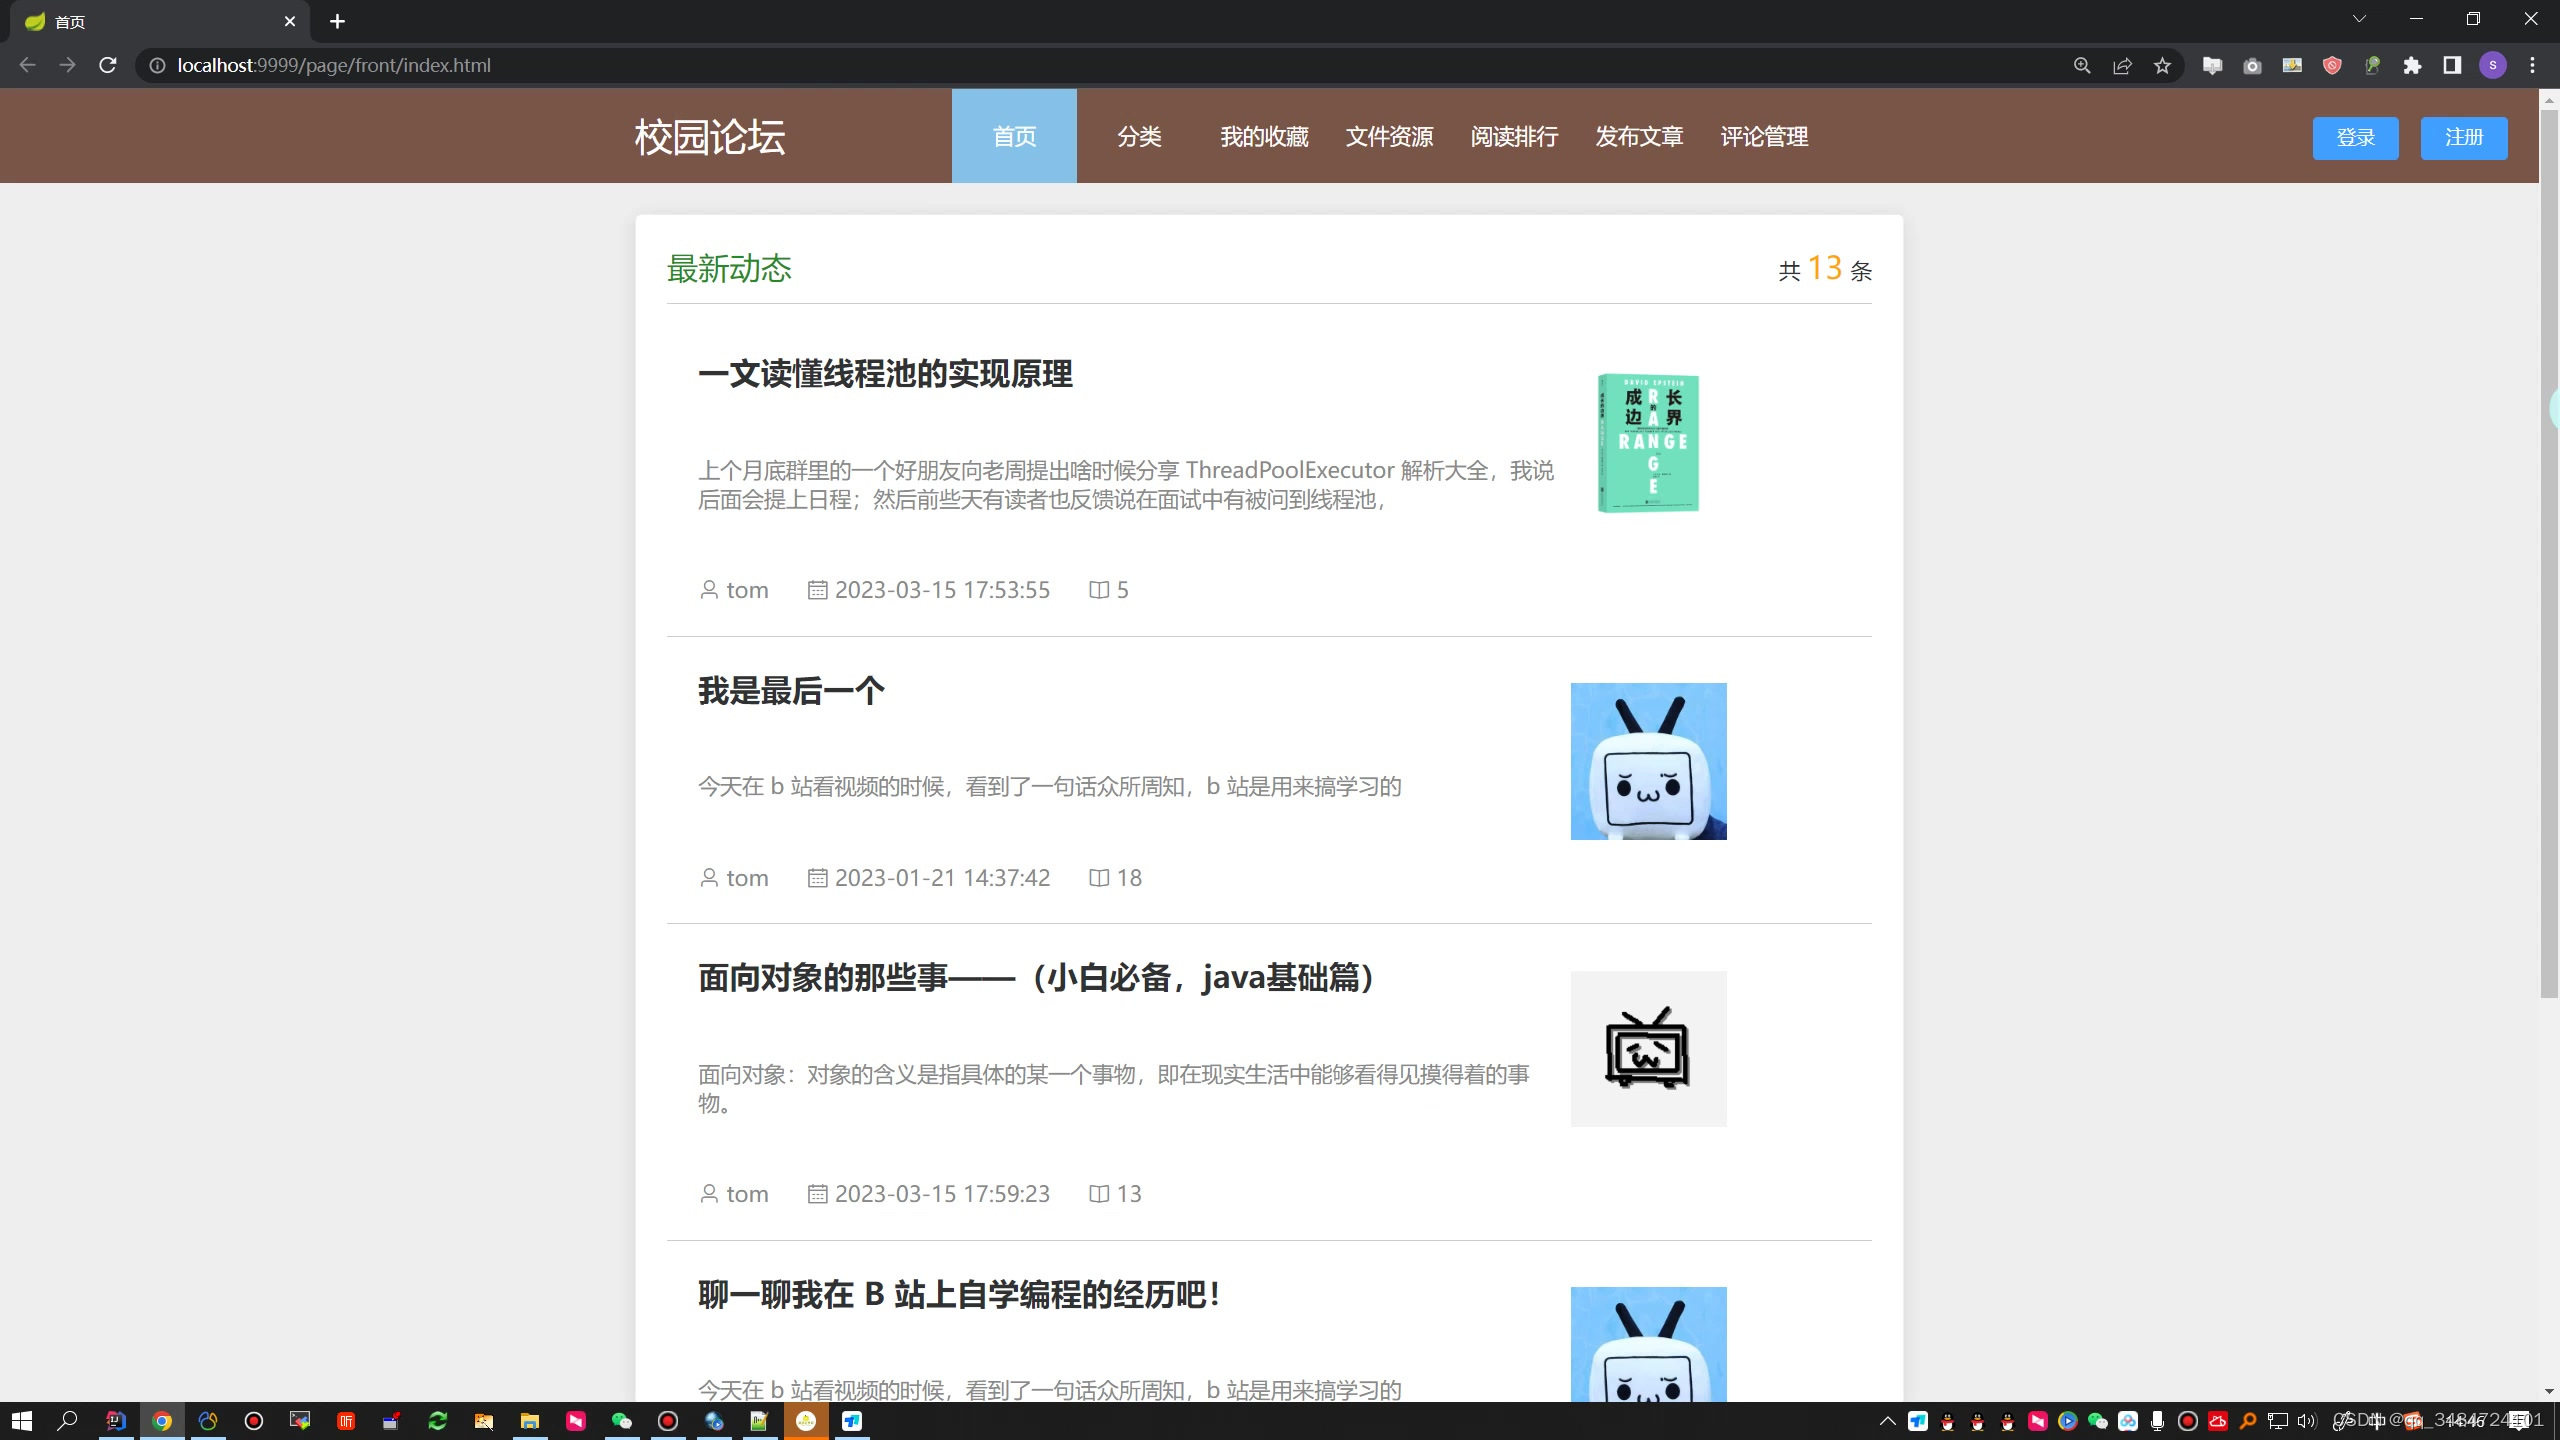Image resolution: width=2560 pixels, height=1440 pixels.
Task: Expand the tab search chevron
Action: (x=2359, y=19)
